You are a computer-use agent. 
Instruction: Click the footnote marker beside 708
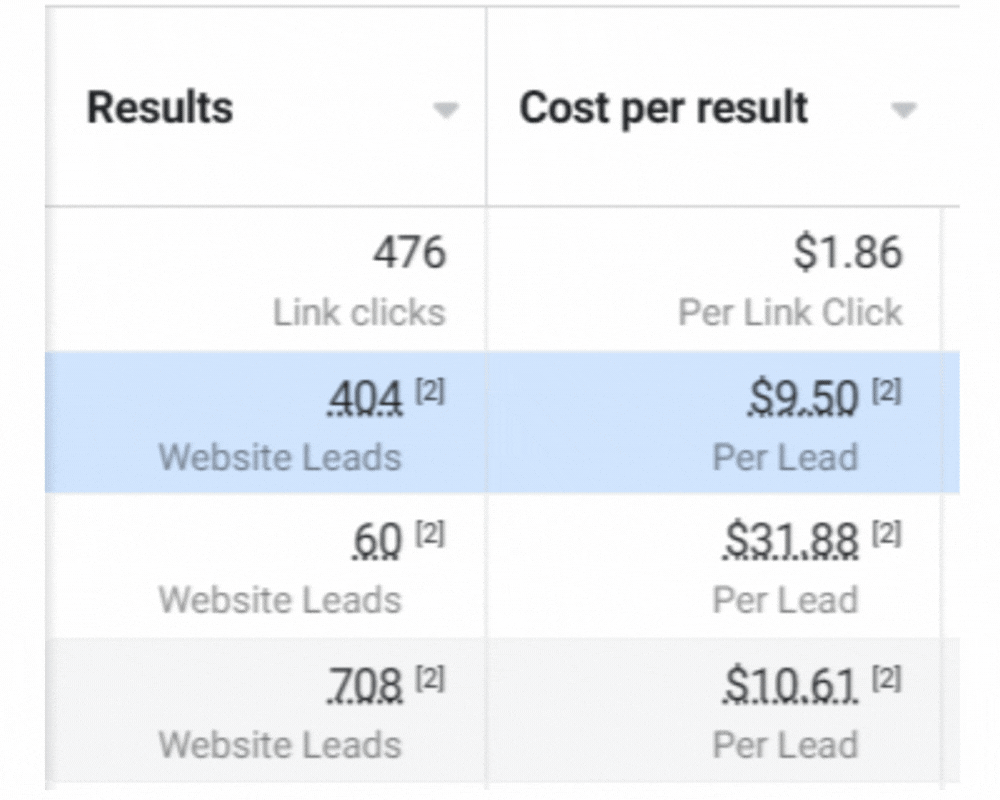pos(429,679)
